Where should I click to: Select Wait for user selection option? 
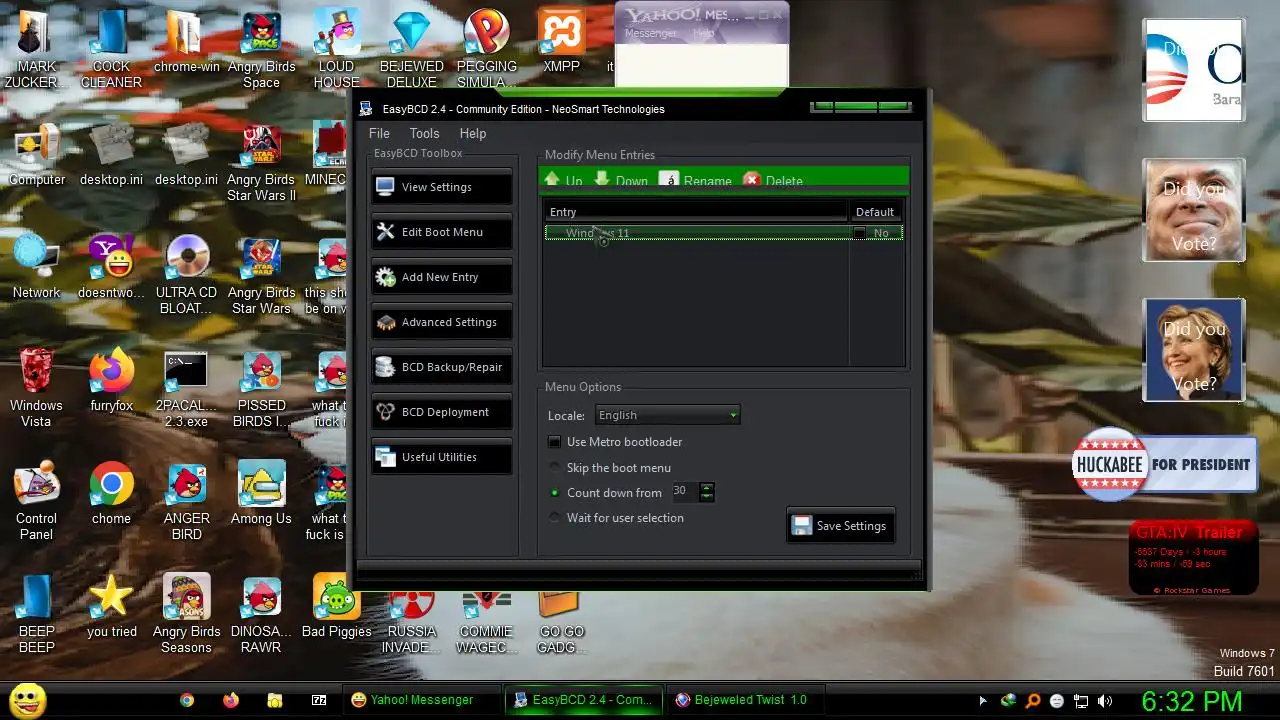tap(555, 518)
